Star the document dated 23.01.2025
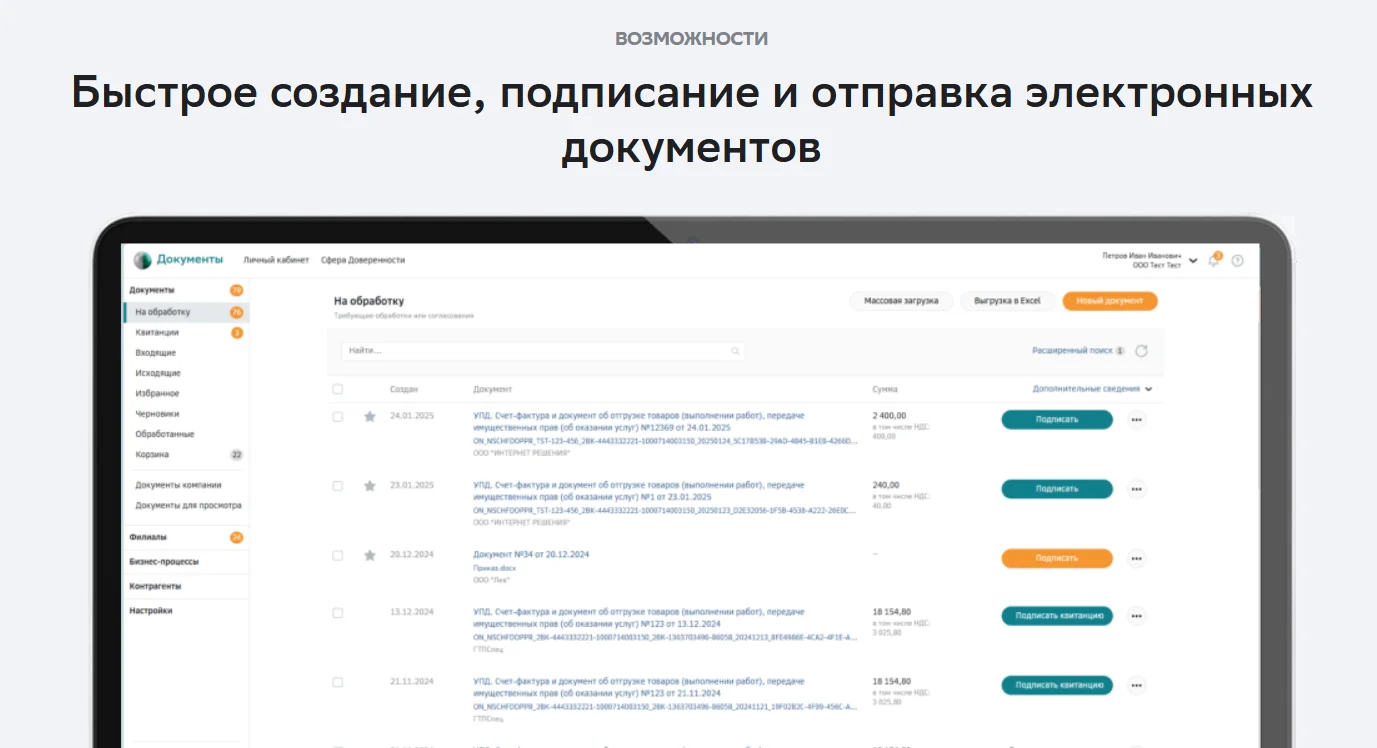Image resolution: width=1377 pixels, height=748 pixels. pyautogui.click(x=369, y=486)
